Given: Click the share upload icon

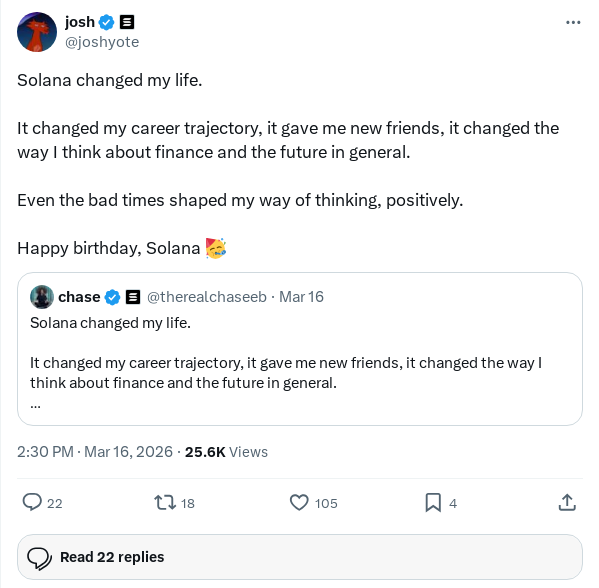Looking at the screenshot, I should click(567, 502).
